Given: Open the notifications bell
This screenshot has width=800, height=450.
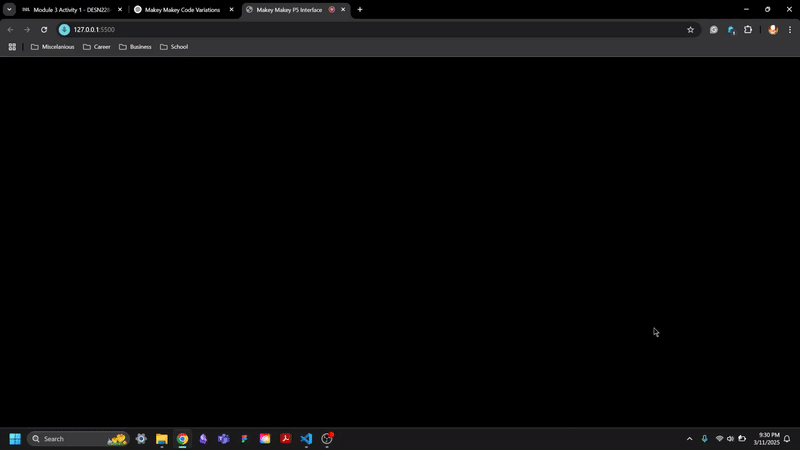Looking at the screenshot, I should click(x=787, y=439).
